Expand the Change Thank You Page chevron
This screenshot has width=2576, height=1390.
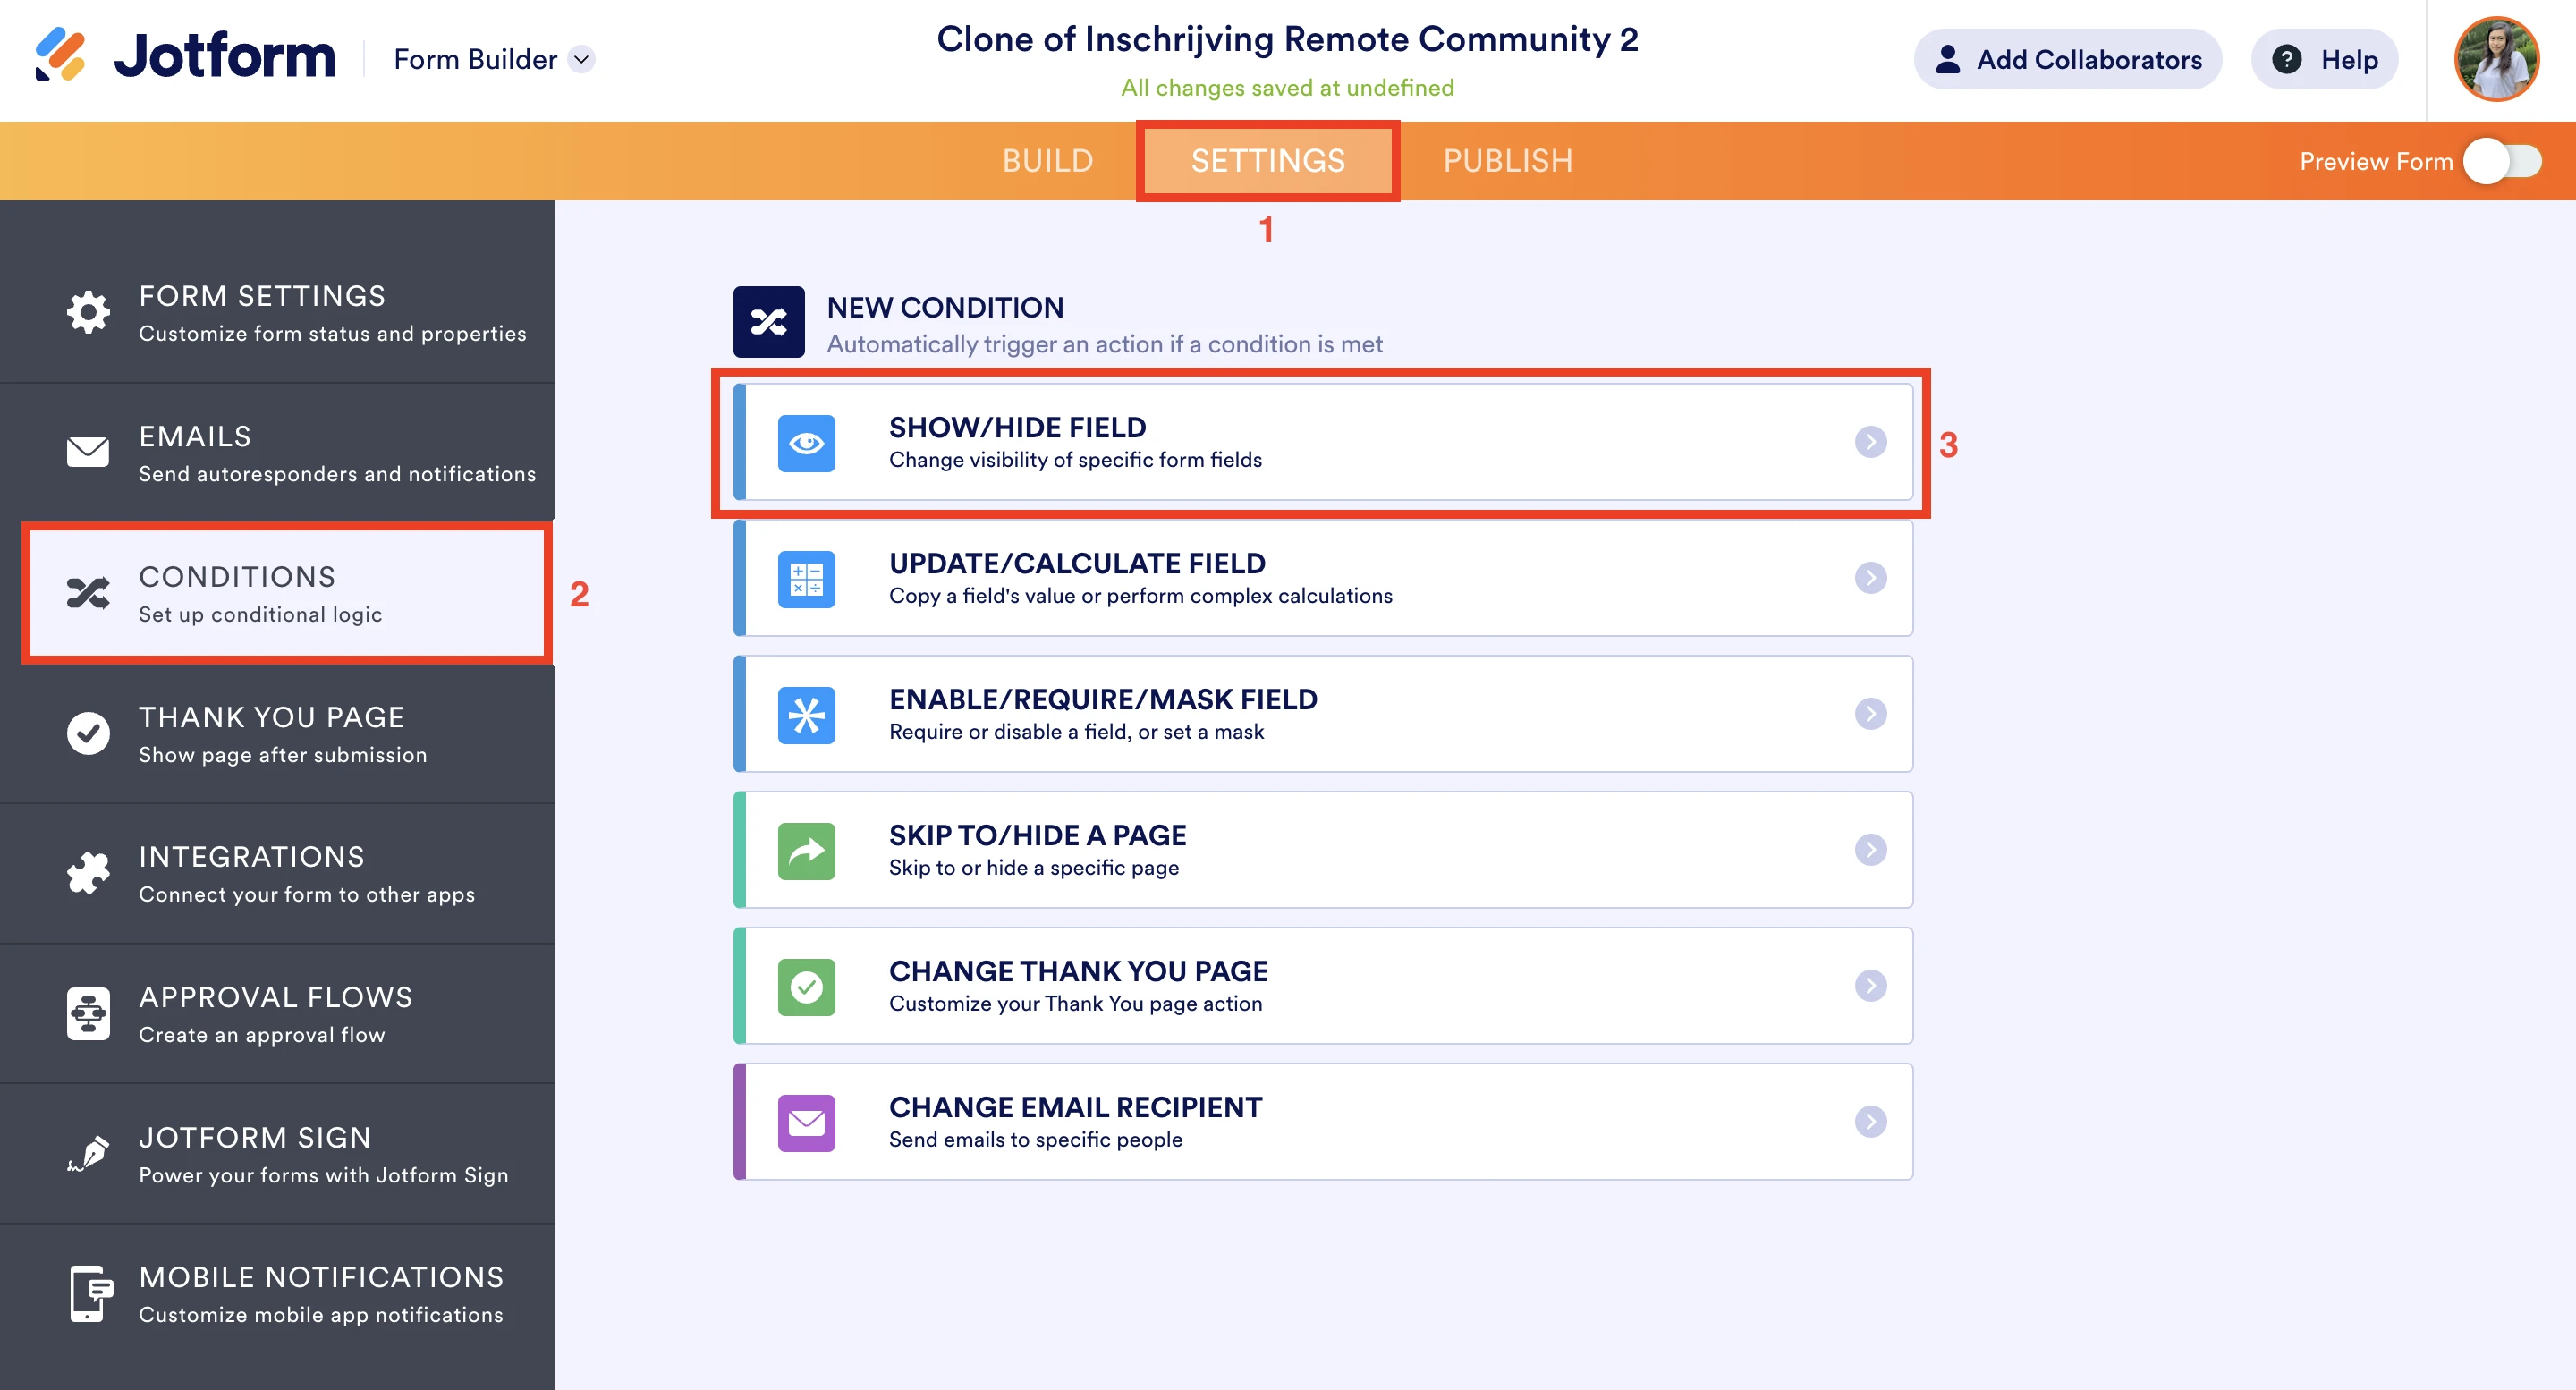tap(1870, 985)
